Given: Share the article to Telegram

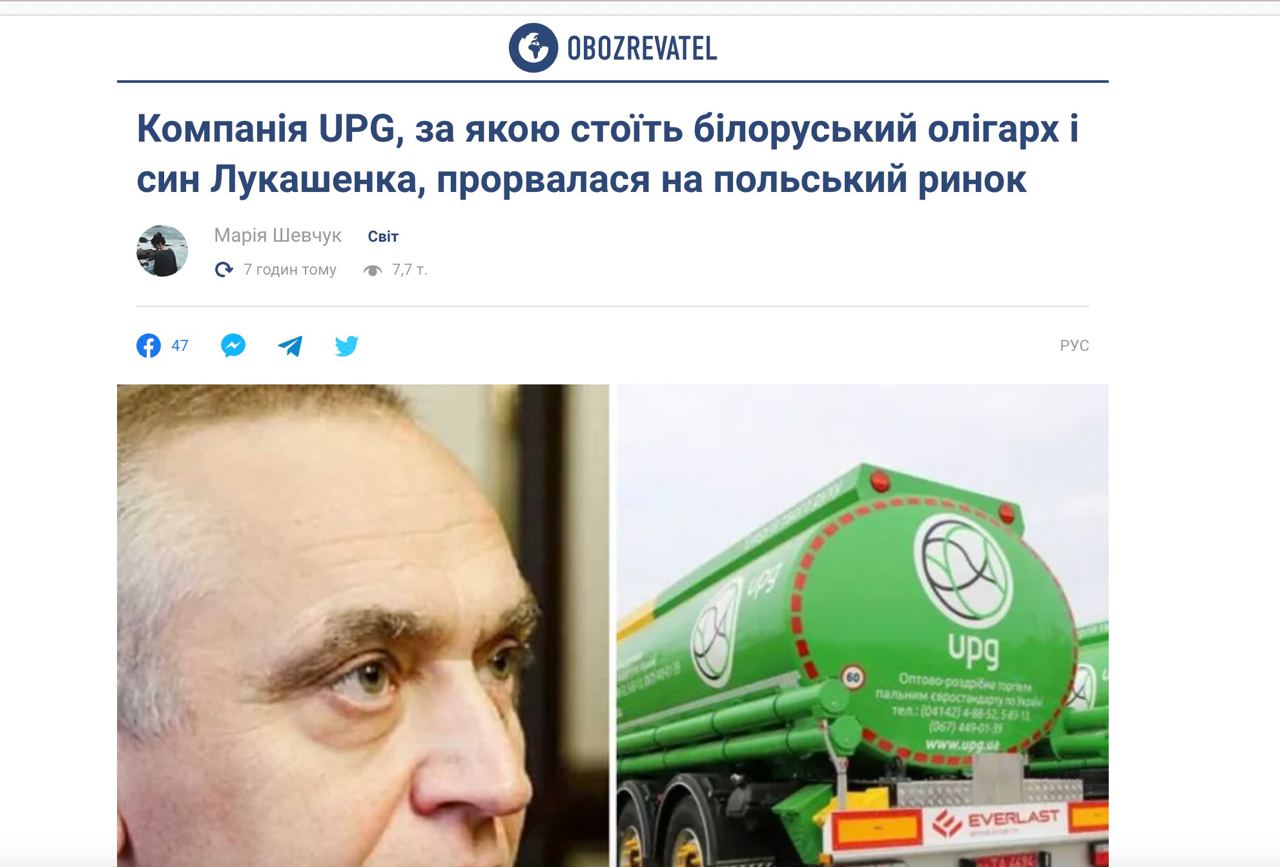Looking at the screenshot, I should coord(290,346).
